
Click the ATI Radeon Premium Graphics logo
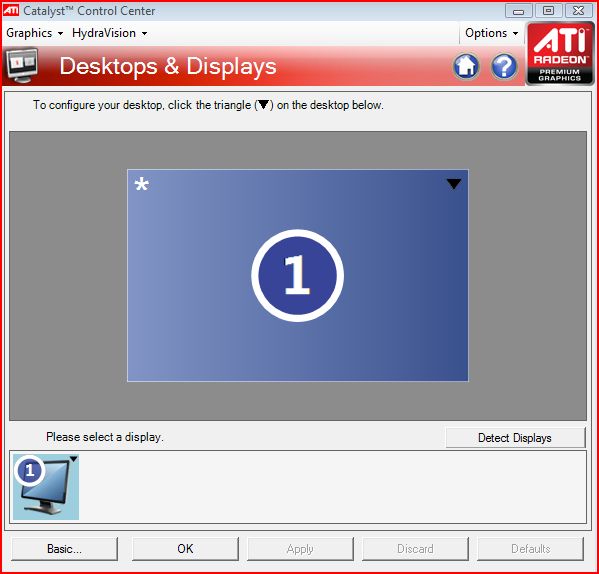click(560, 53)
